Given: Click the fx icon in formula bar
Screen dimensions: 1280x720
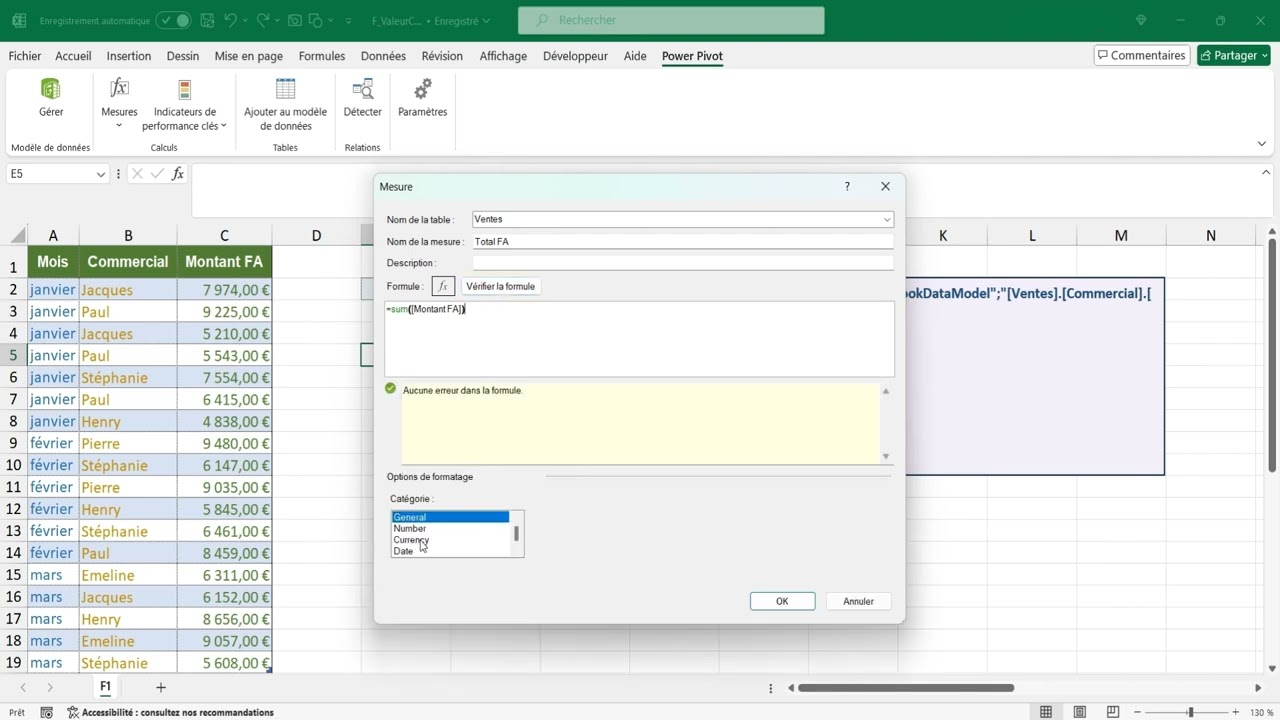Looking at the screenshot, I should click(178, 174).
